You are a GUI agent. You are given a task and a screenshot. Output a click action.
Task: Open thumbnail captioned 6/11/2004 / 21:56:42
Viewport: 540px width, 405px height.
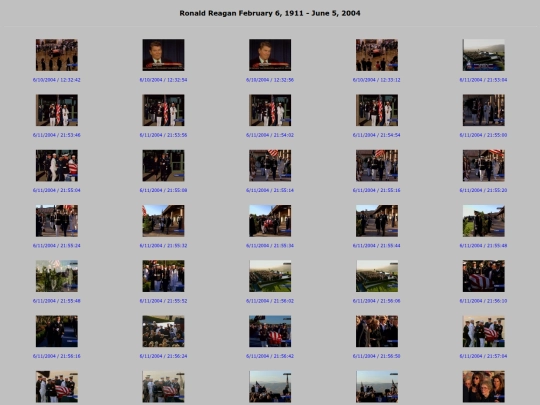point(270,331)
